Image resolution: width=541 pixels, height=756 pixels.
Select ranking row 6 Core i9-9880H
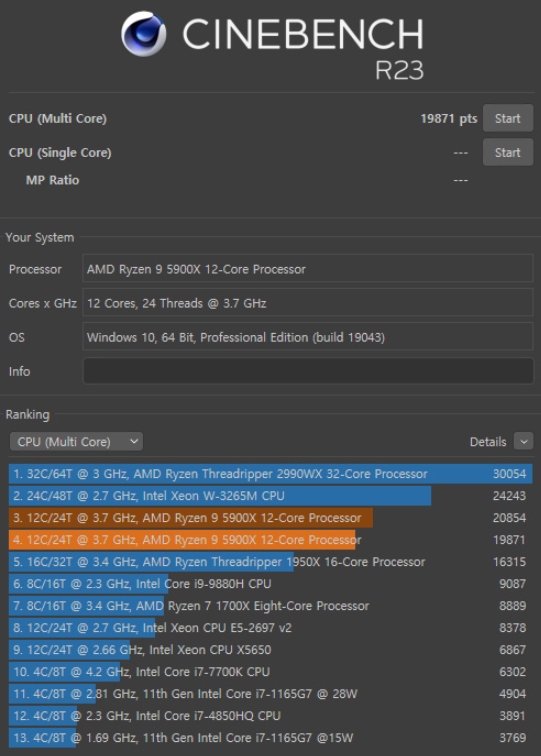(270, 584)
